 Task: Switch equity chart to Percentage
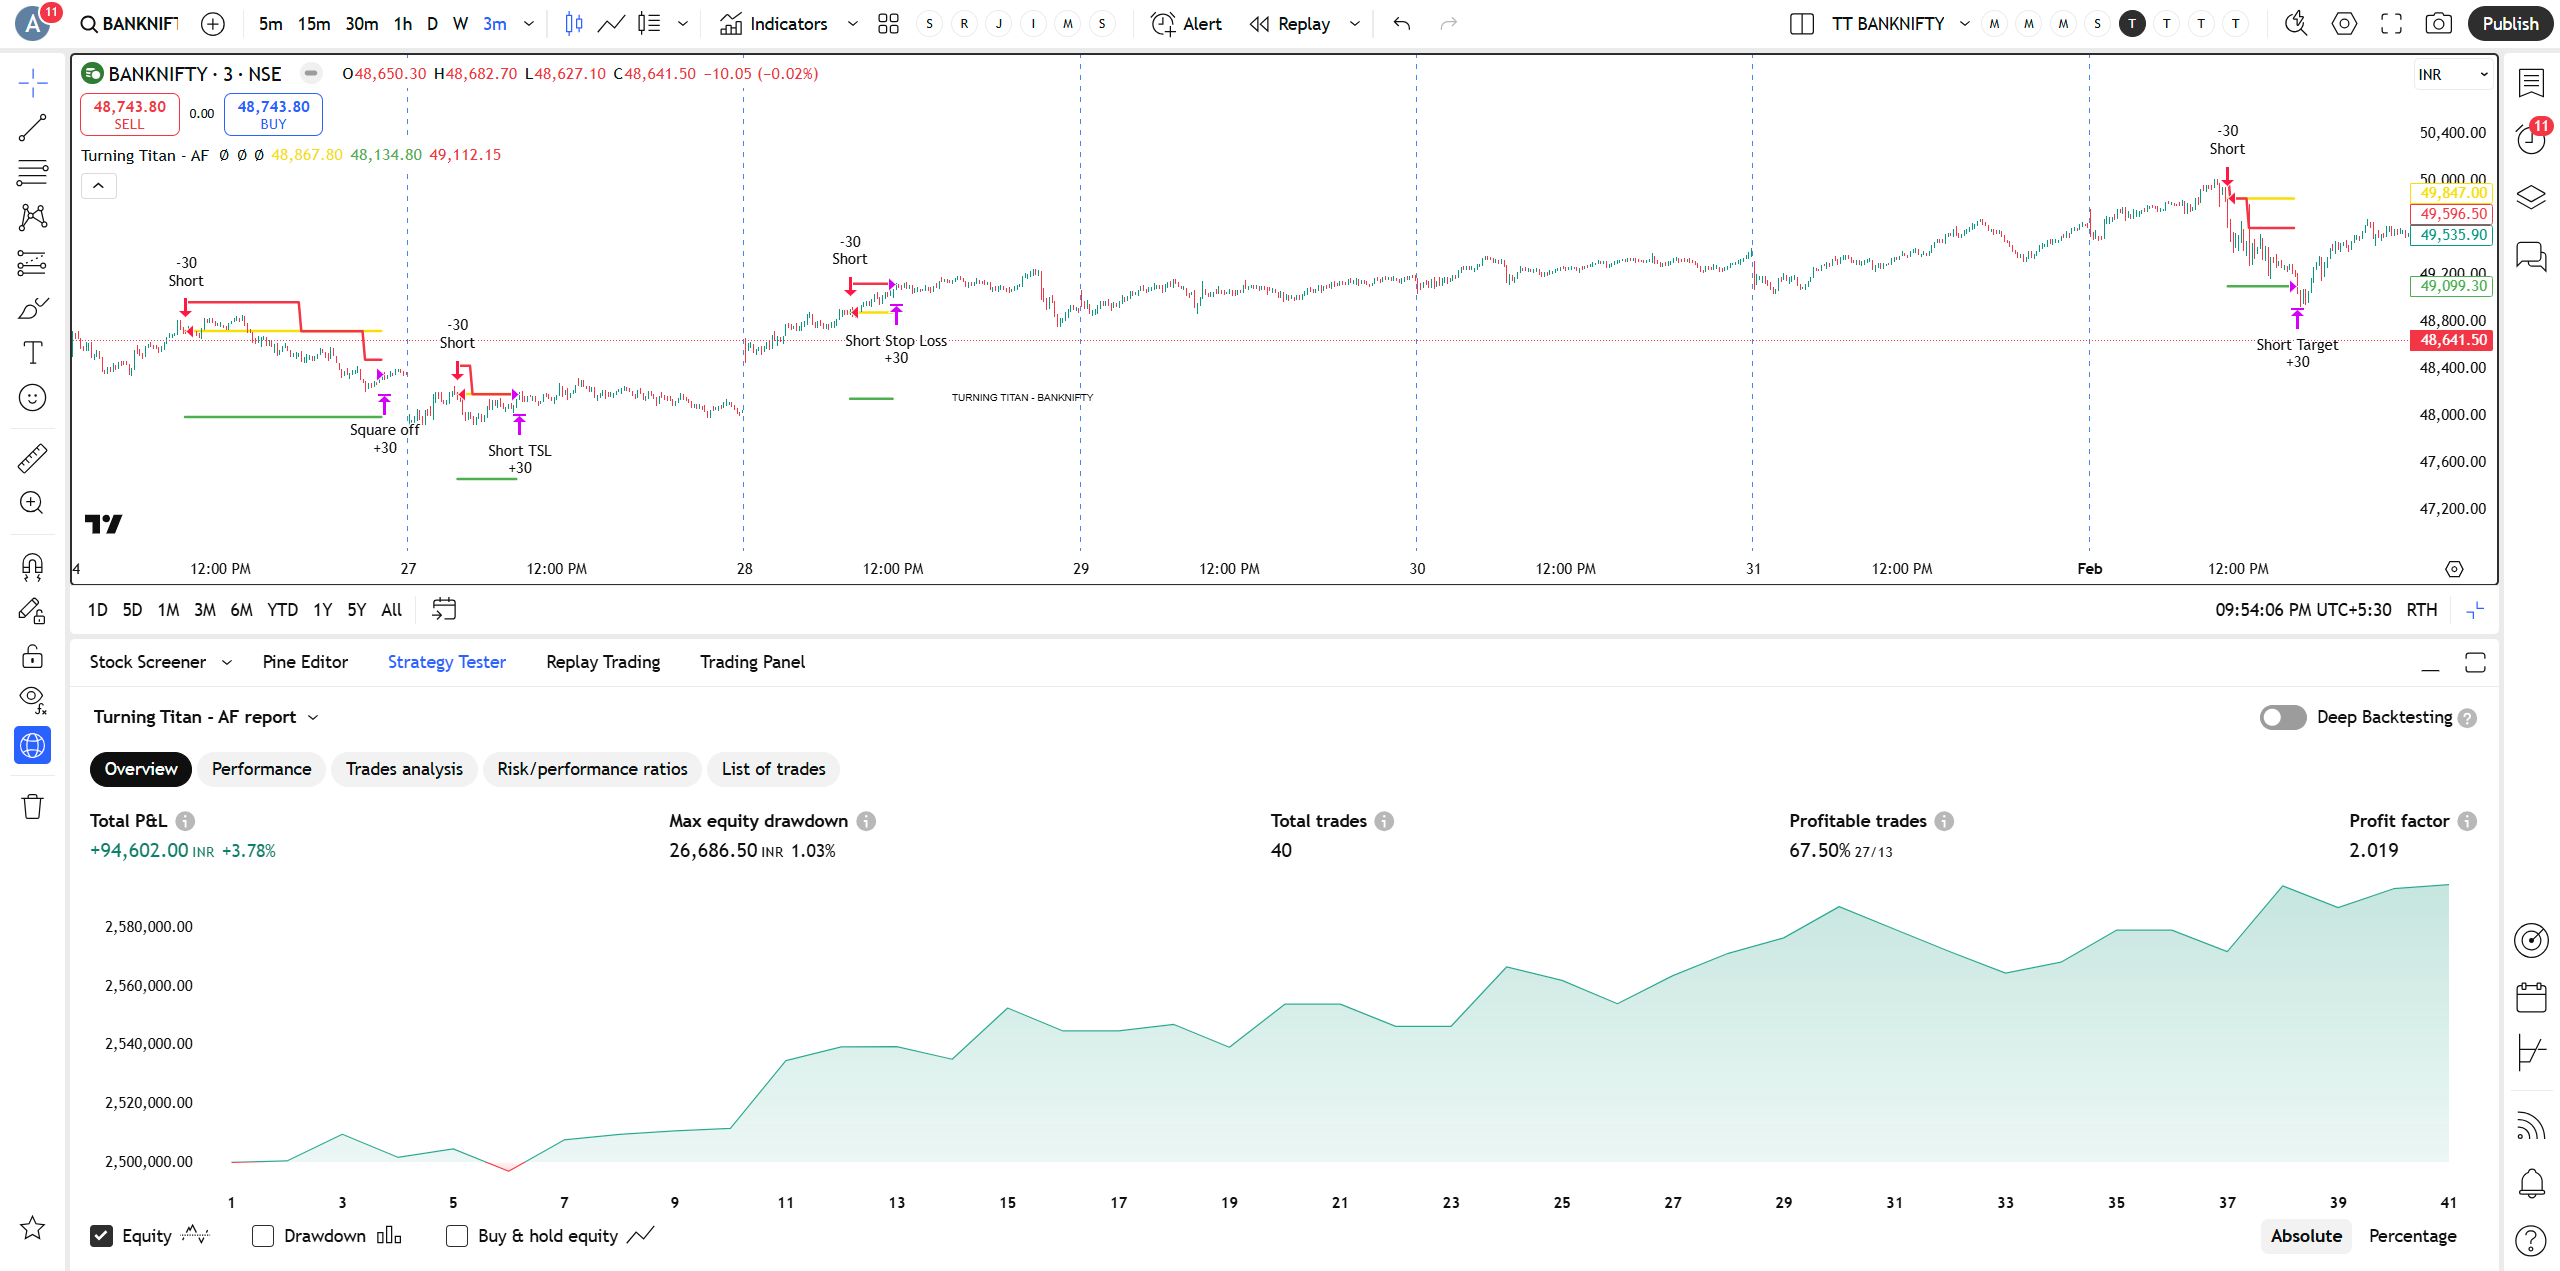point(2412,1236)
